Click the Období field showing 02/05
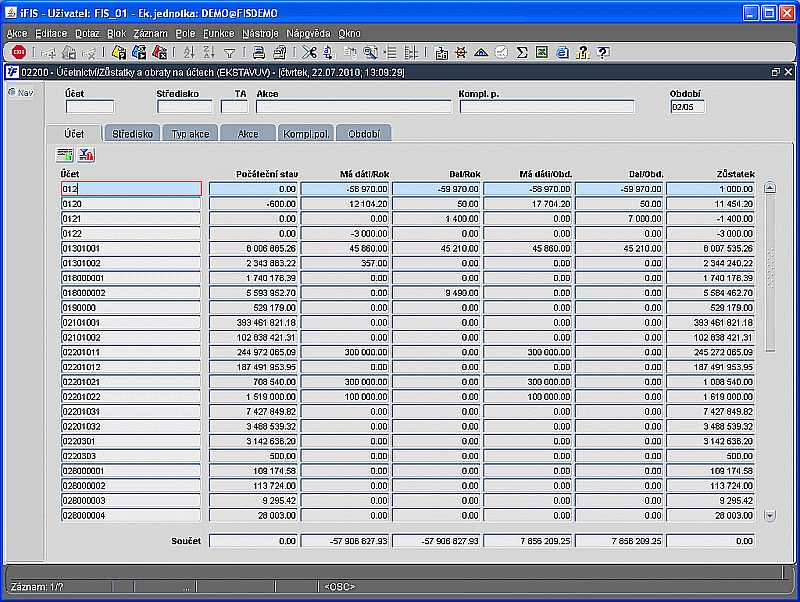 [x=687, y=107]
